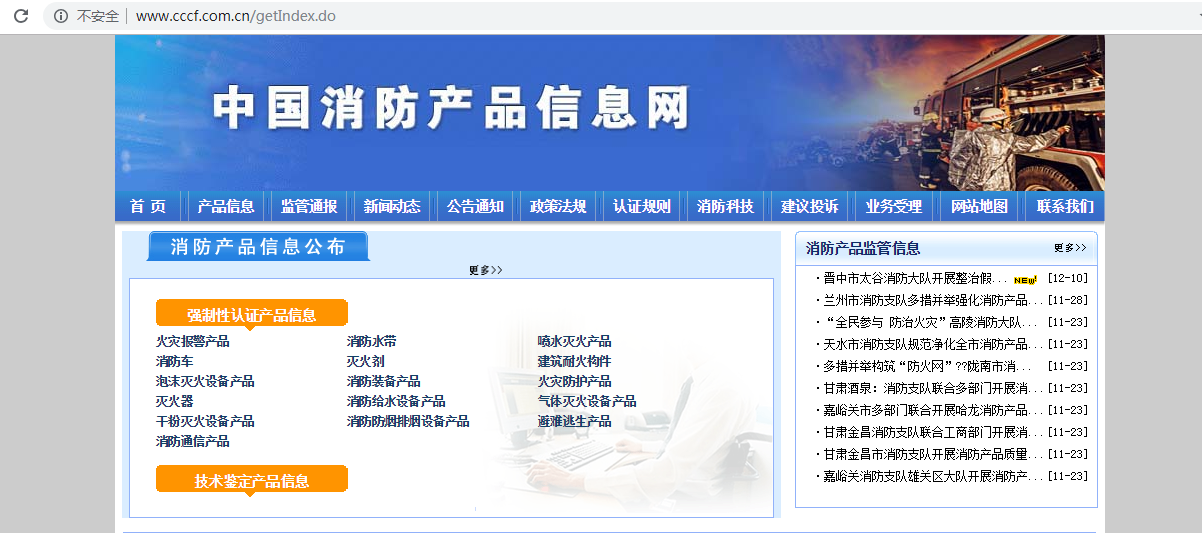The height and width of the screenshot is (533, 1202).
Task: Select 政策法规 from the navigation bar
Action: pos(558,207)
